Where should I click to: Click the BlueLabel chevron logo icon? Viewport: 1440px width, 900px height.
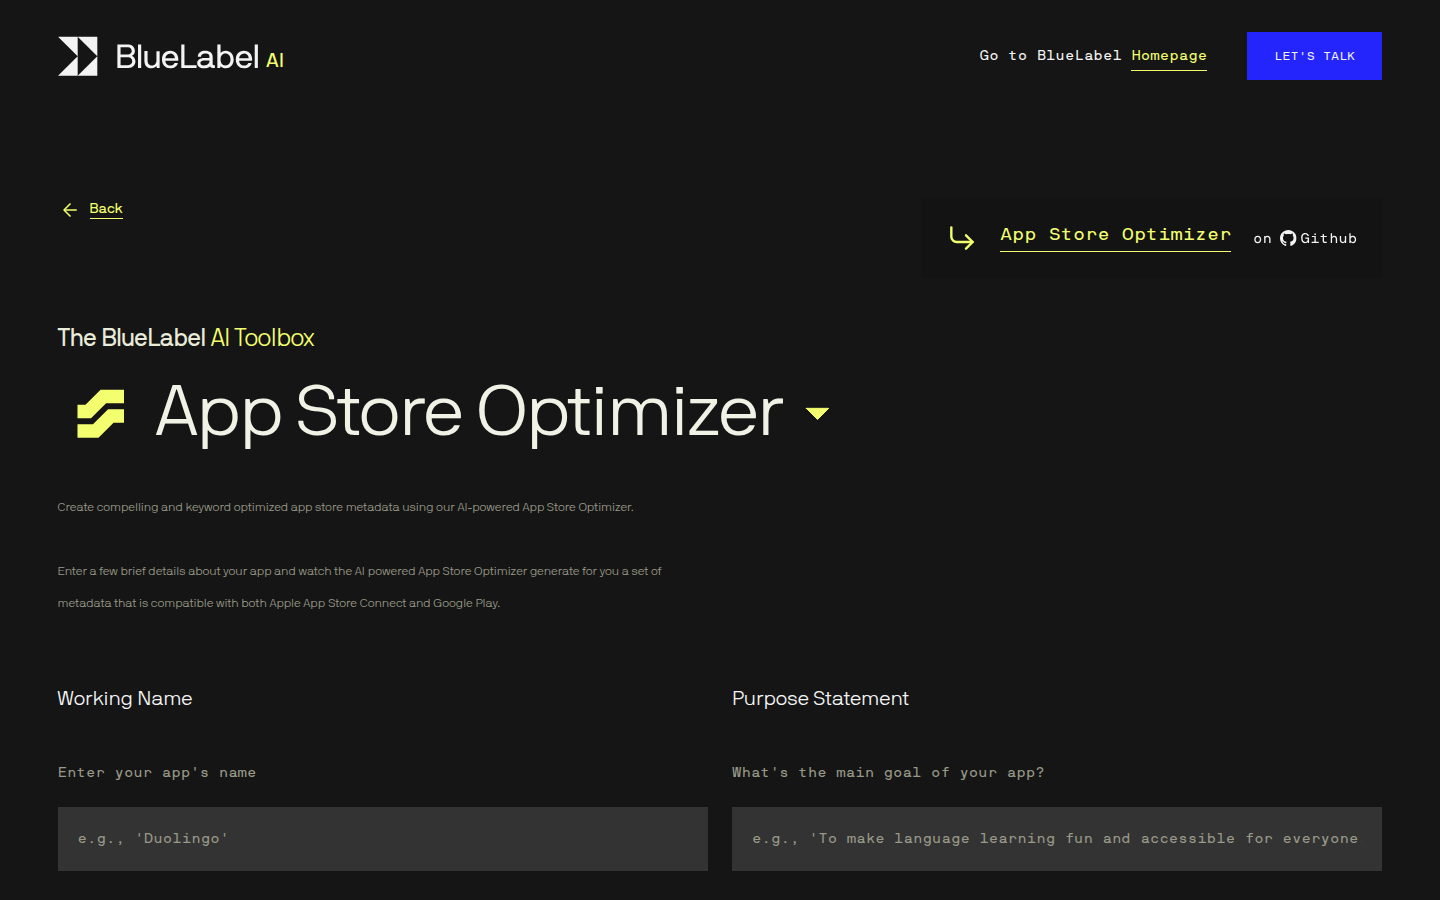[78, 56]
